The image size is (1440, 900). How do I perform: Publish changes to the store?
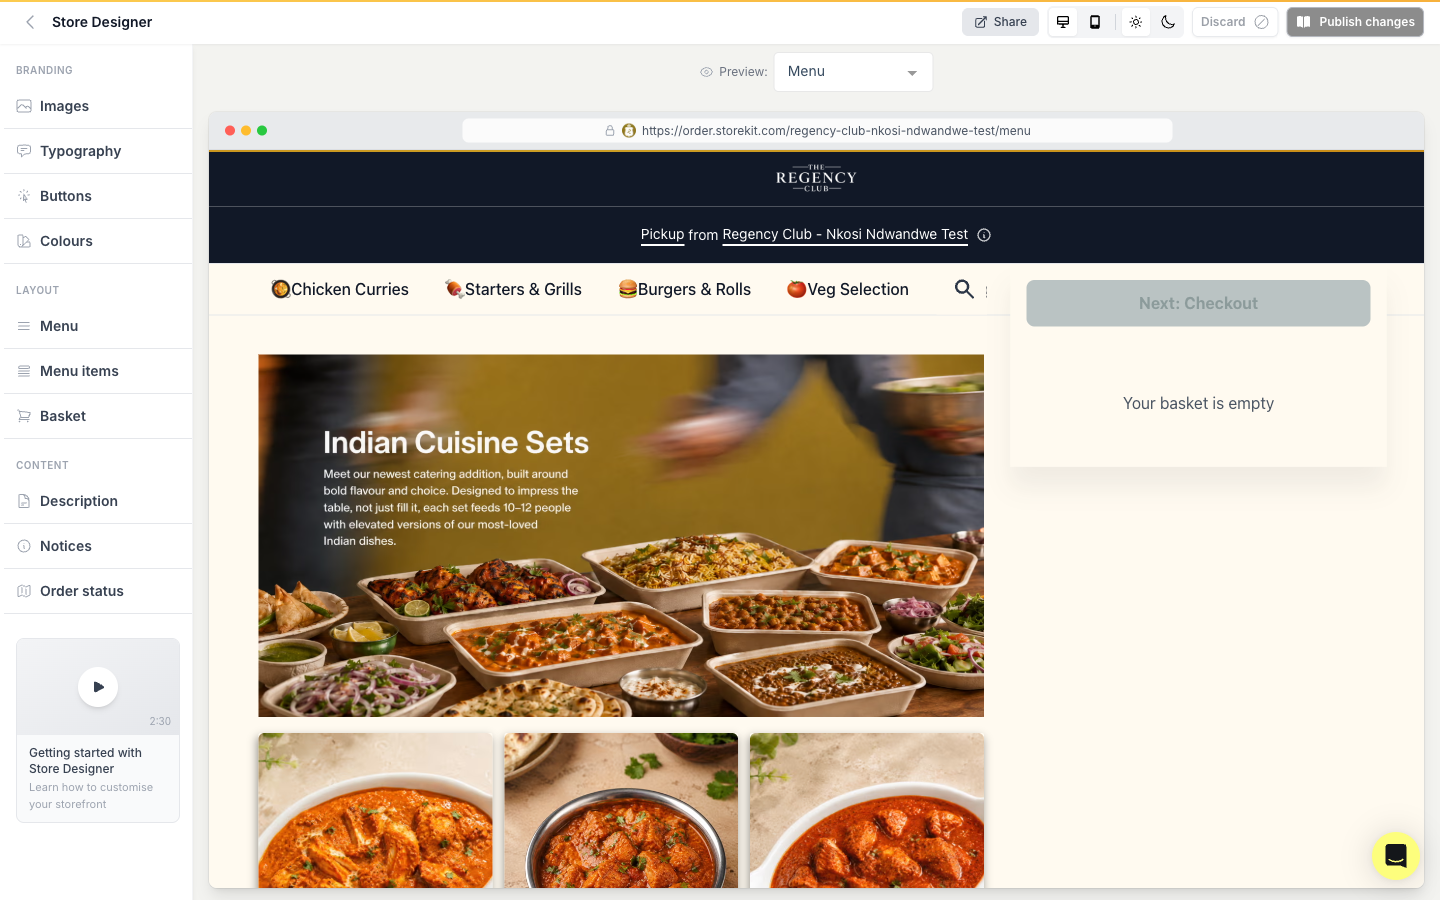coord(1355,22)
